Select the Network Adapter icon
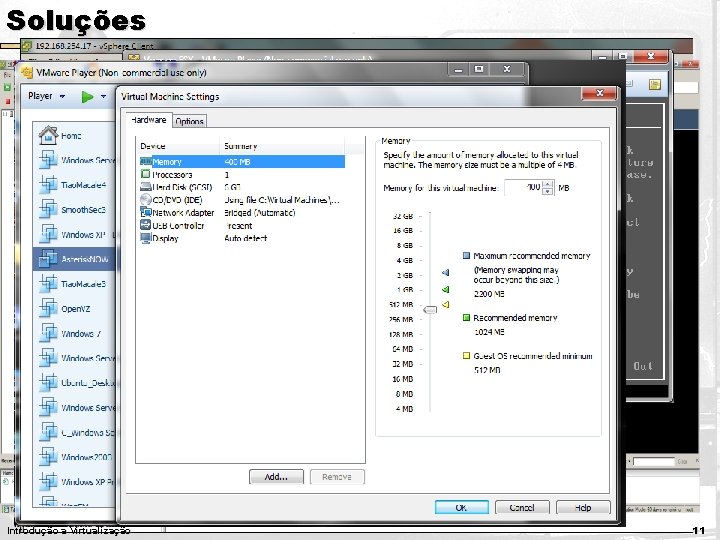720x540 pixels. [x=146, y=212]
